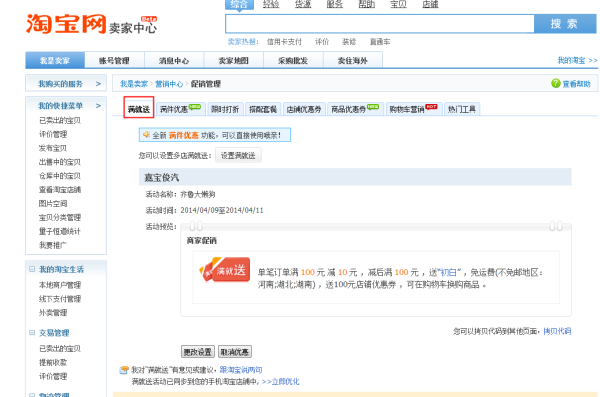Switch to the 店铺优惠券 tab

point(304,109)
